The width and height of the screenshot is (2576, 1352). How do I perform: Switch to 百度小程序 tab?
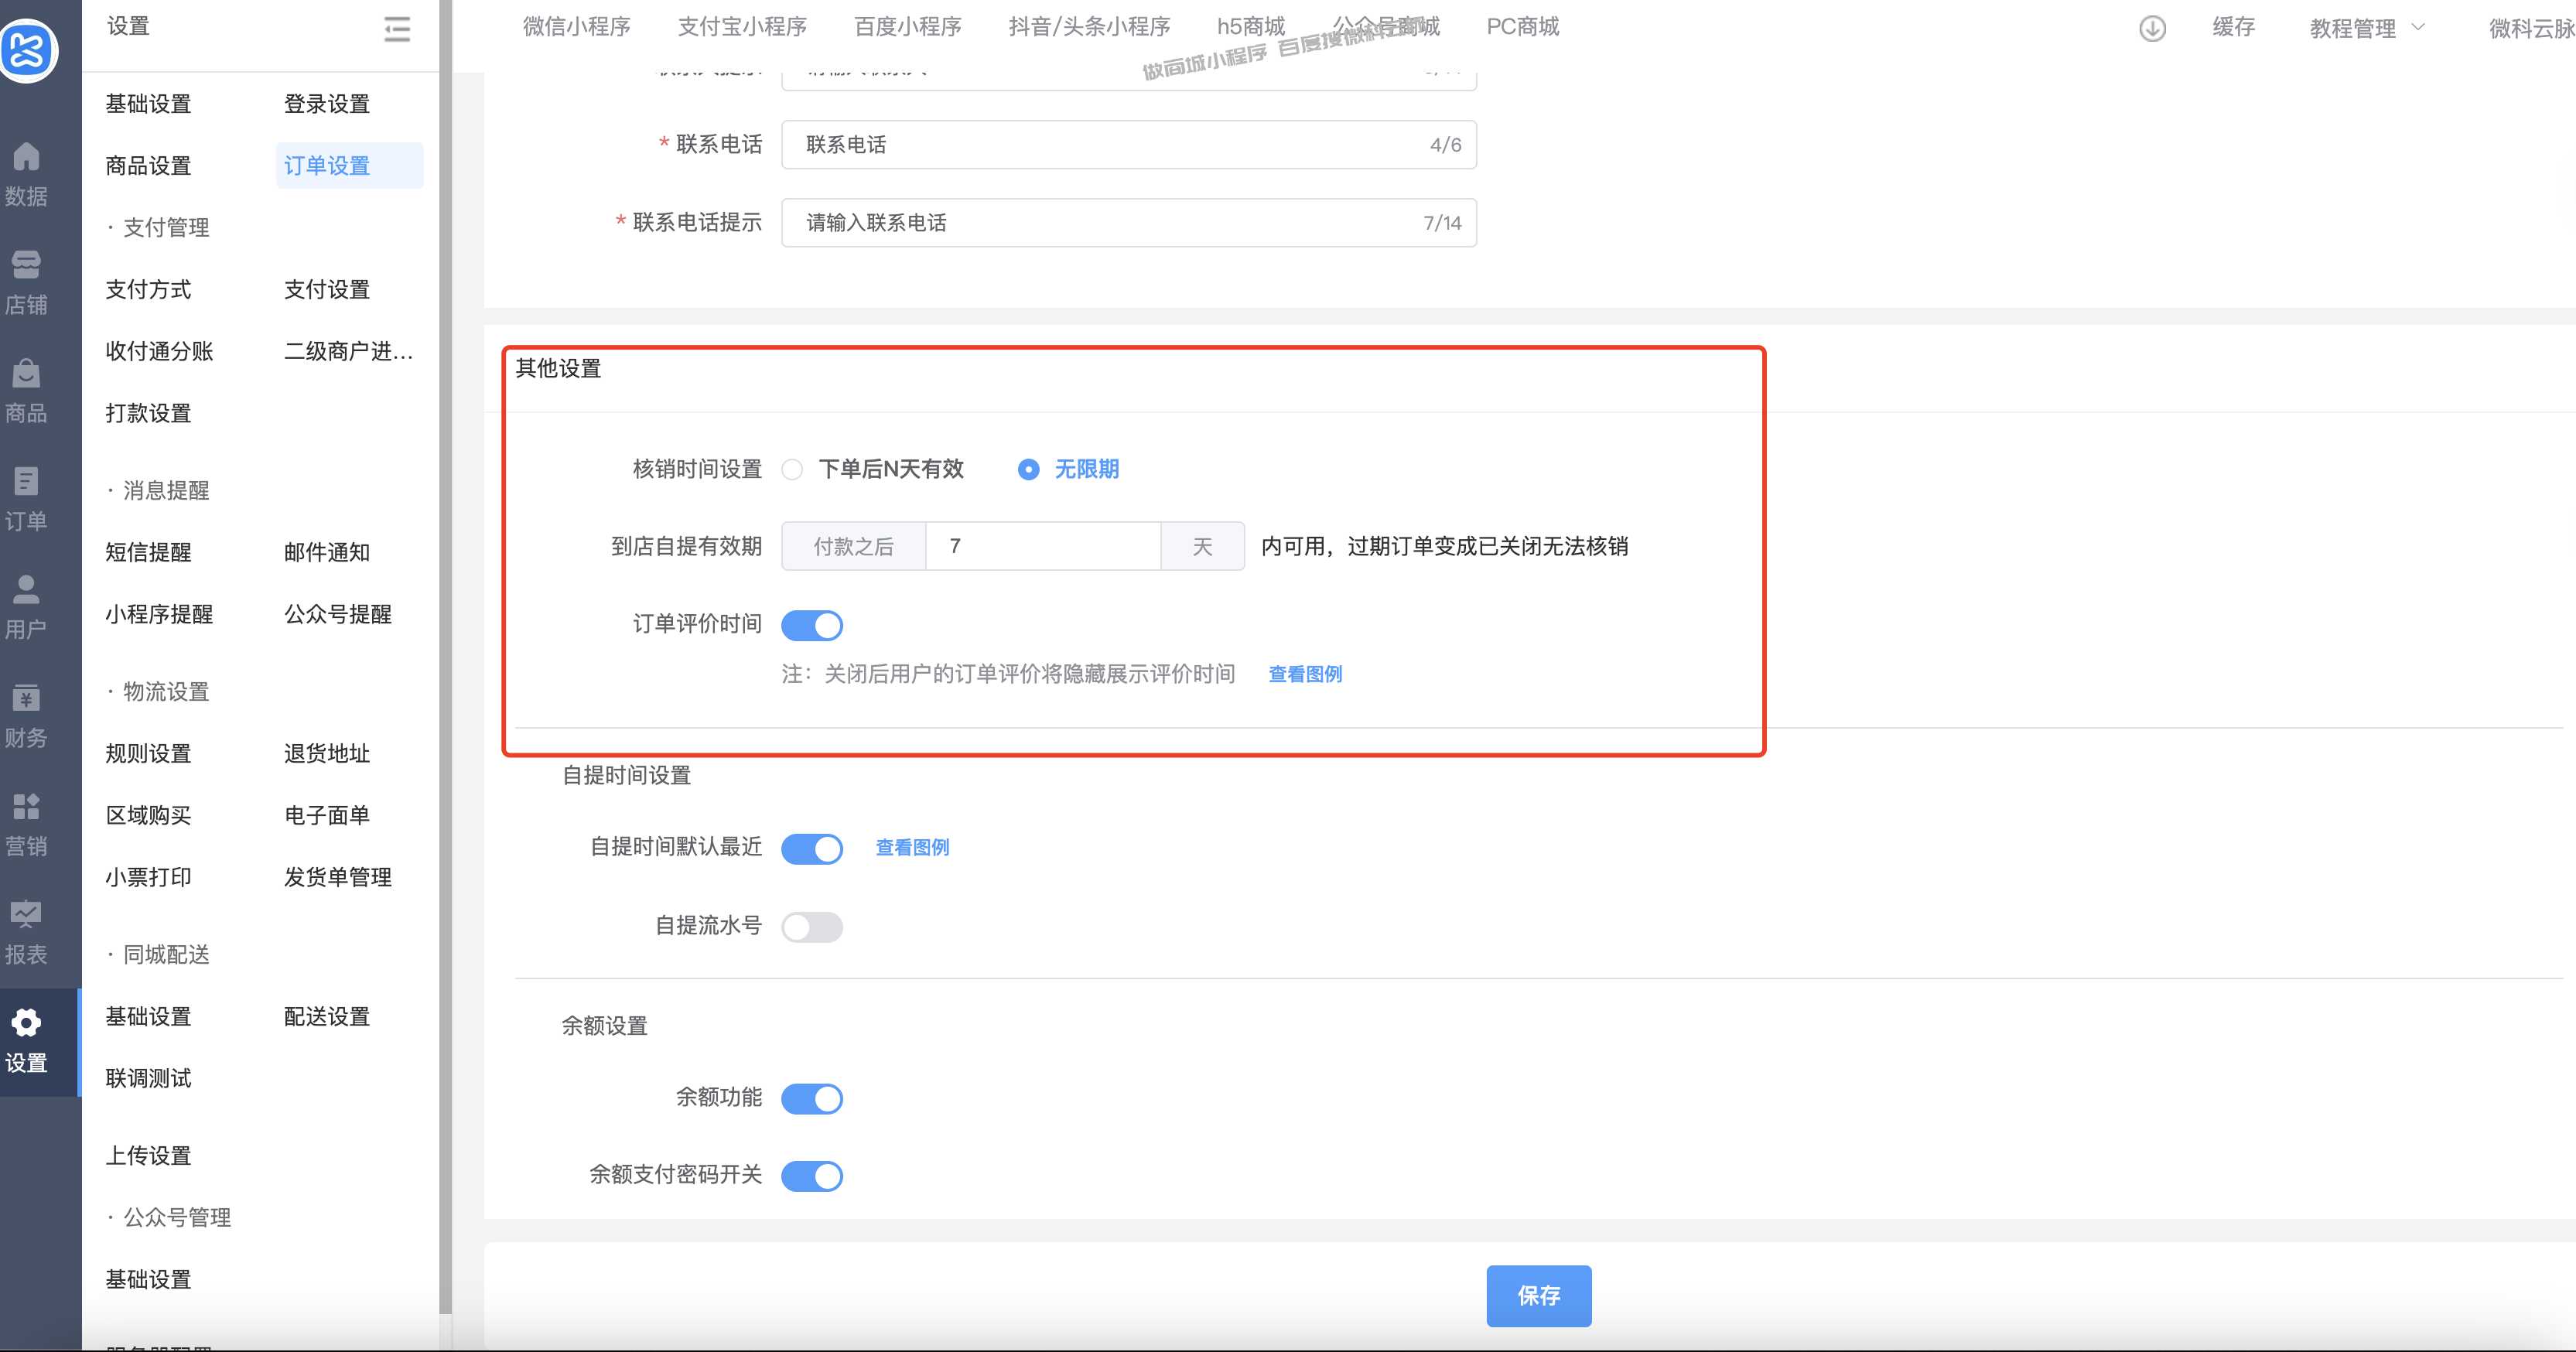[908, 27]
